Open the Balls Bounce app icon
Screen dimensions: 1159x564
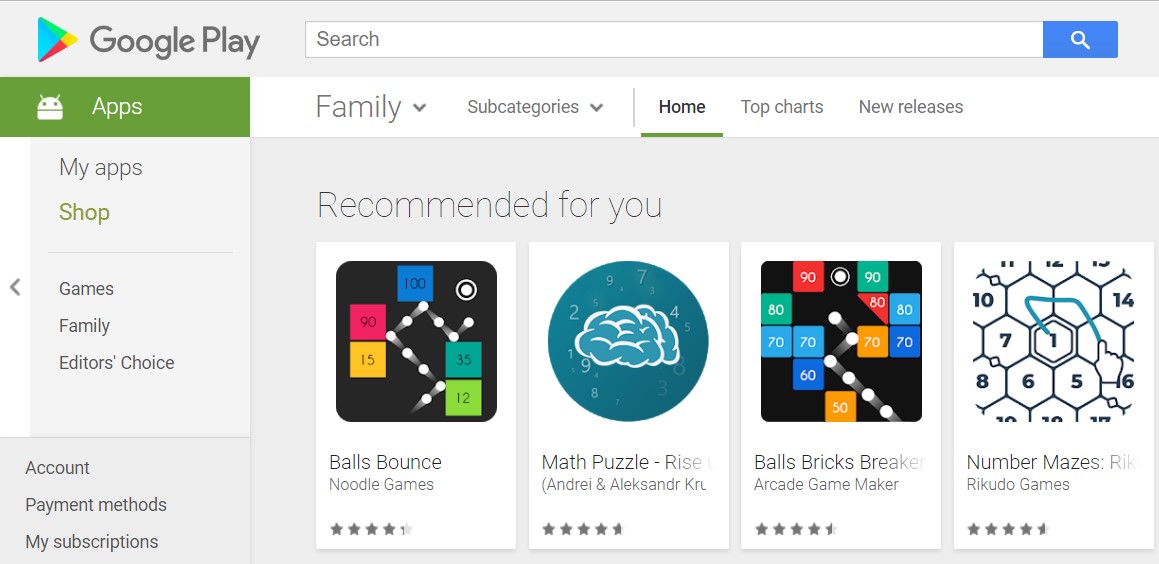(416, 342)
